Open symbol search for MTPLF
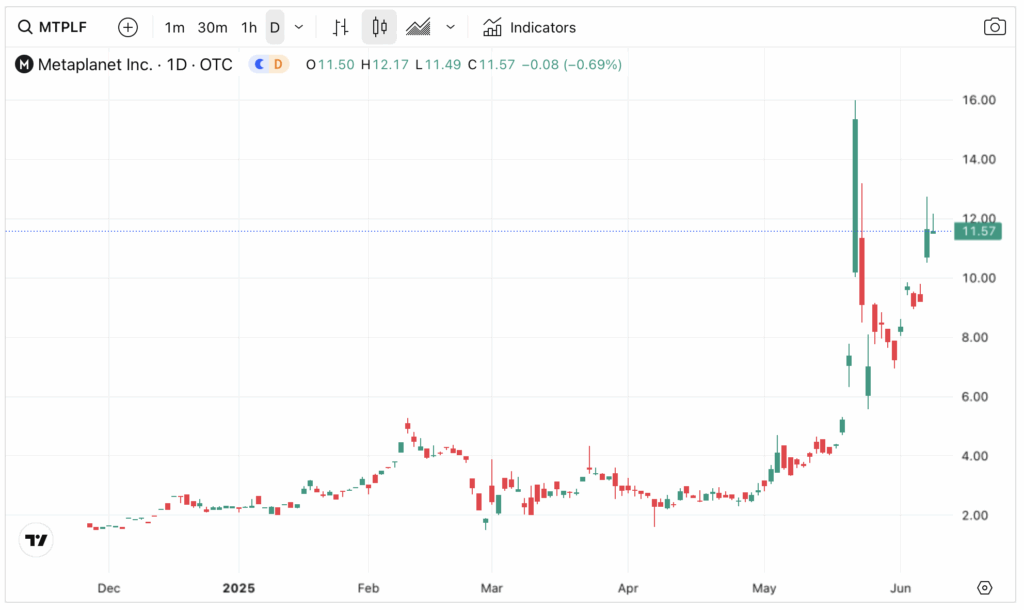Image resolution: width=1024 pixels, height=610 pixels. point(52,27)
